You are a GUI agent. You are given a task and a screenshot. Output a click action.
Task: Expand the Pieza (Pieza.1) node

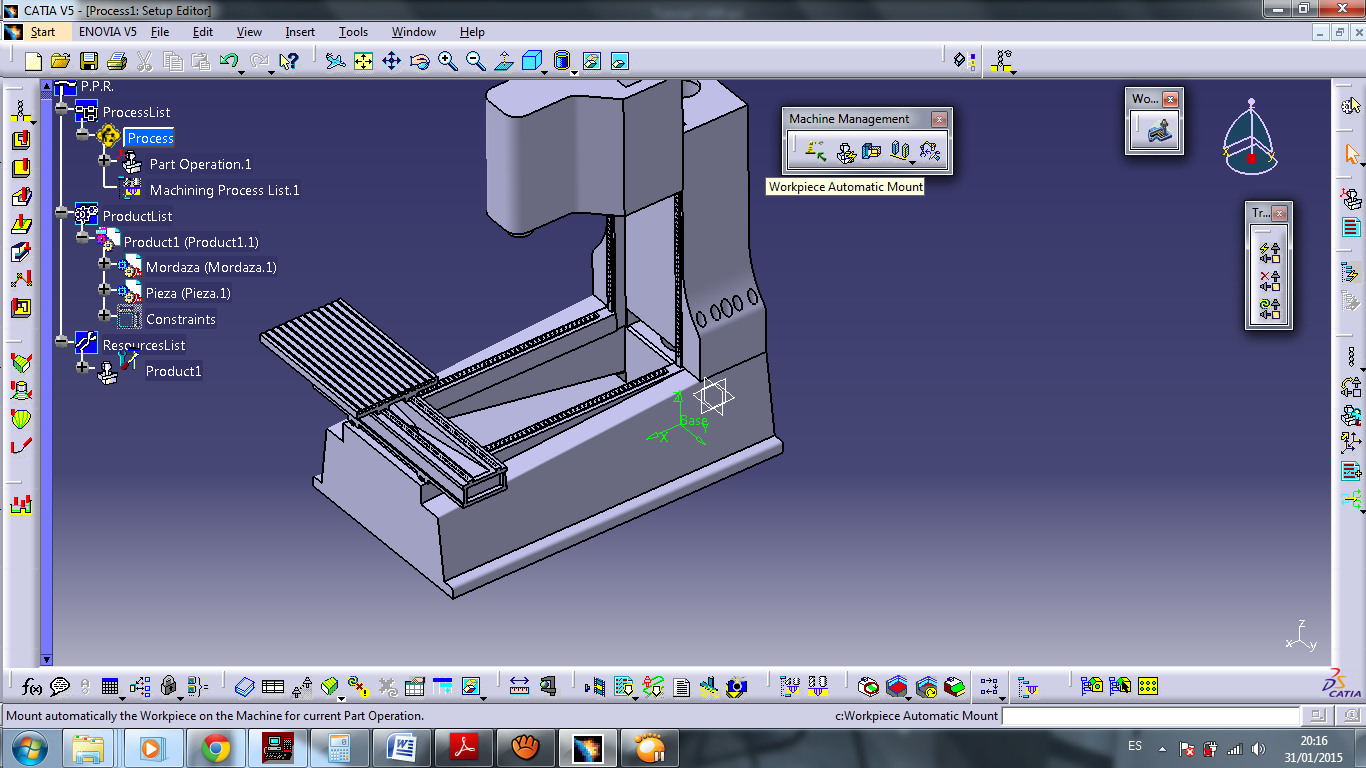pyautogui.click(x=104, y=289)
